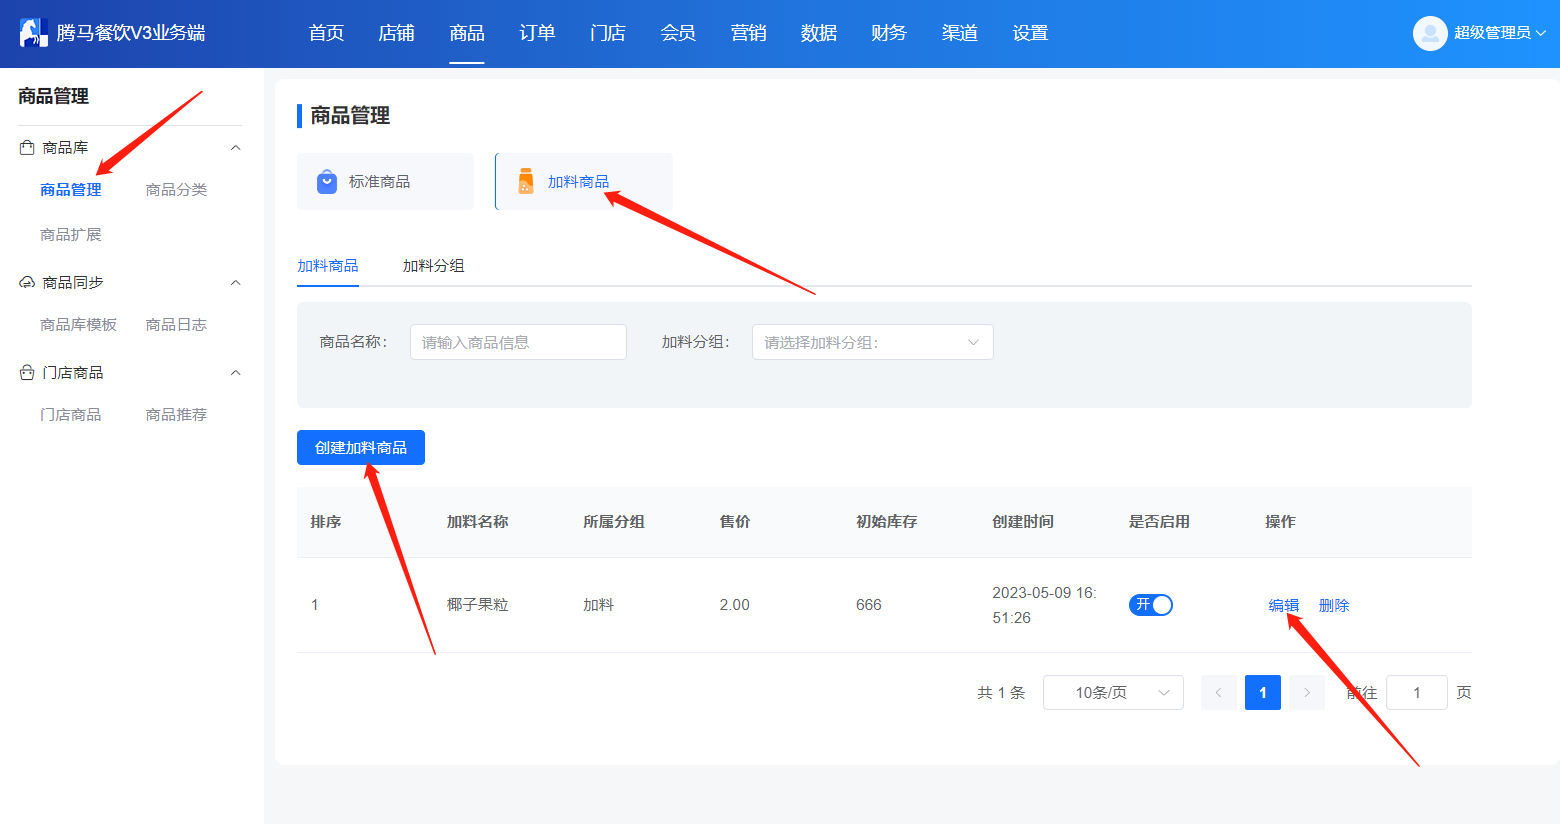This screenshot has width=1560, height=824.
Task: Open 渠道 in top navigation
Action: pos(959,33)
